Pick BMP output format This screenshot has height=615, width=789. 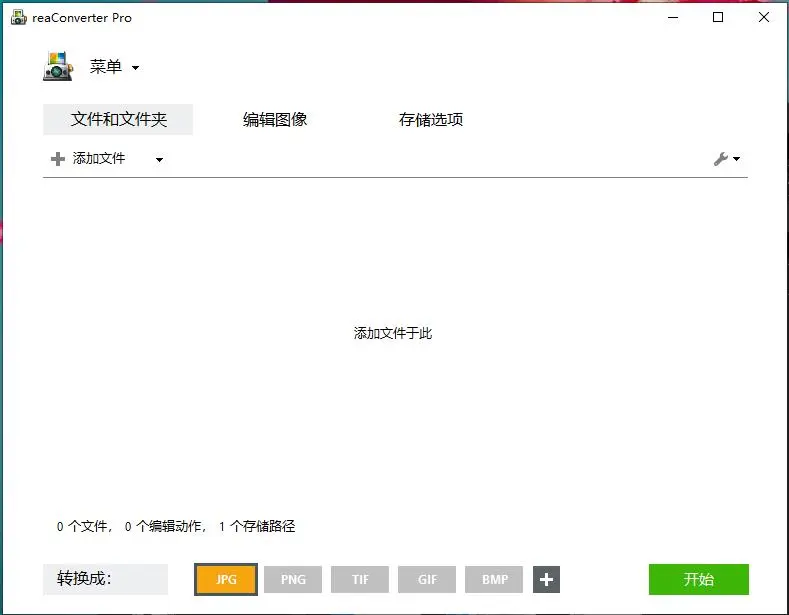coord(494,579)
